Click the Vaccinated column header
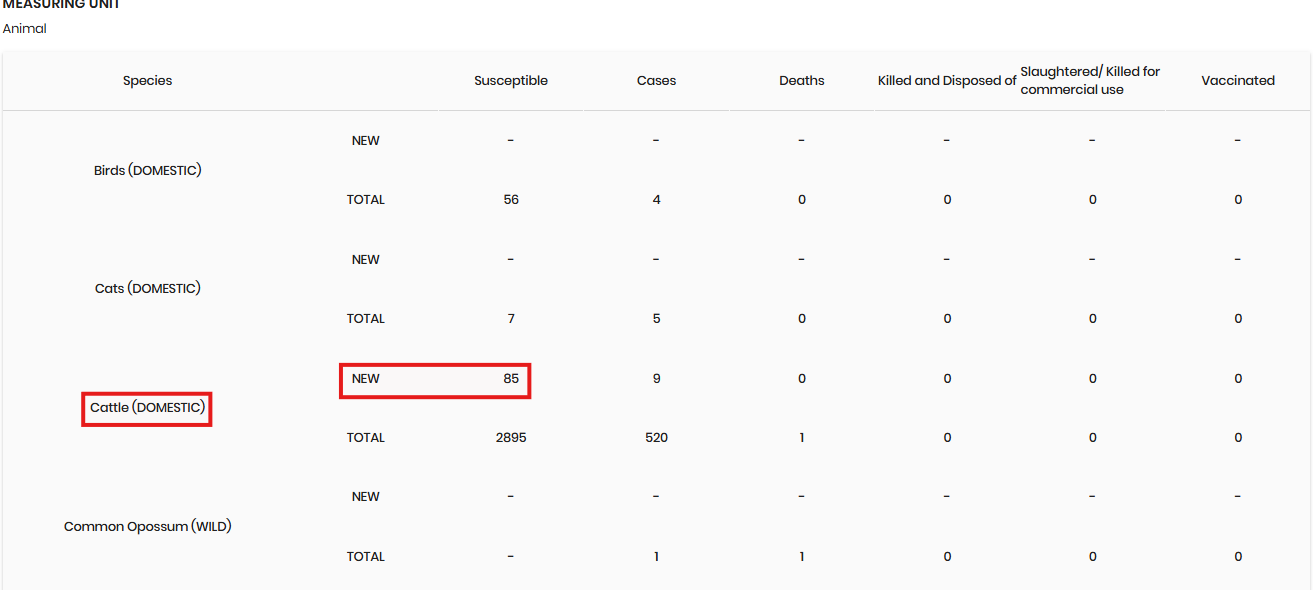This screenshot has height=590, width=1313. [x=1237, y=81]
